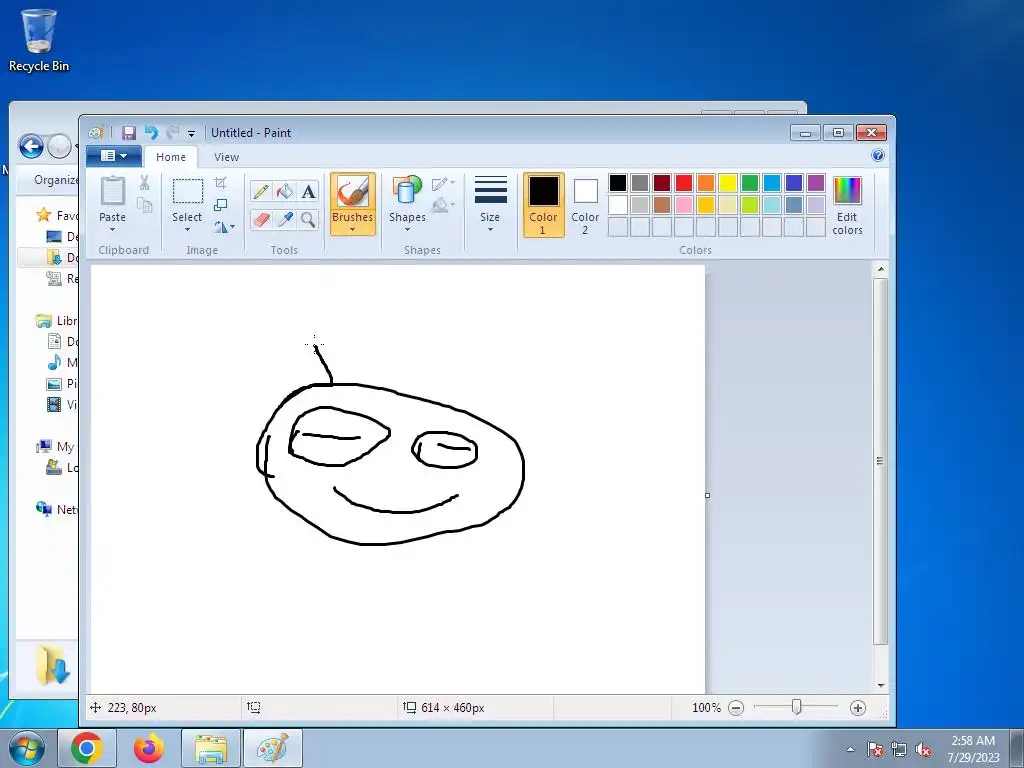
Task: Open Google Chrome from the taskbar
Action: (x=87, y=748)
